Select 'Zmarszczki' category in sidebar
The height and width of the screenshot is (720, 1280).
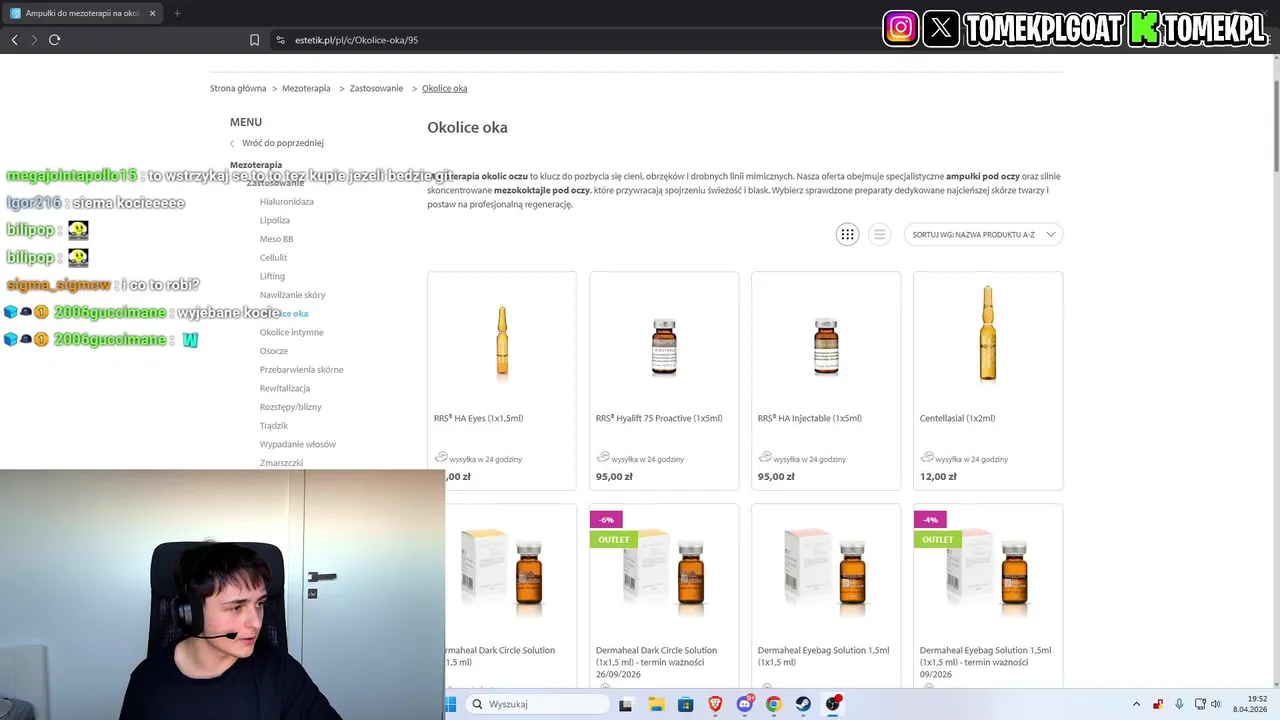point(281,463)
